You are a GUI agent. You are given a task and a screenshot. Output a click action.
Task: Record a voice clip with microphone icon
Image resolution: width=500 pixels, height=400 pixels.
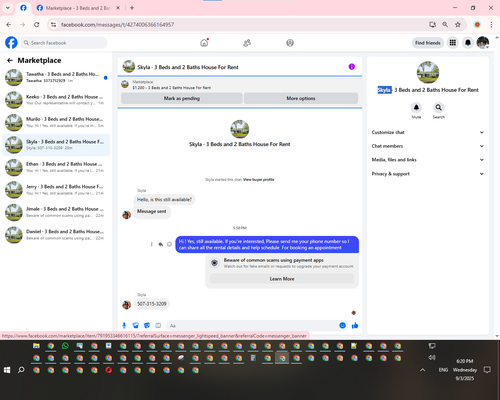pyautogui.click(x=124, y=325)
